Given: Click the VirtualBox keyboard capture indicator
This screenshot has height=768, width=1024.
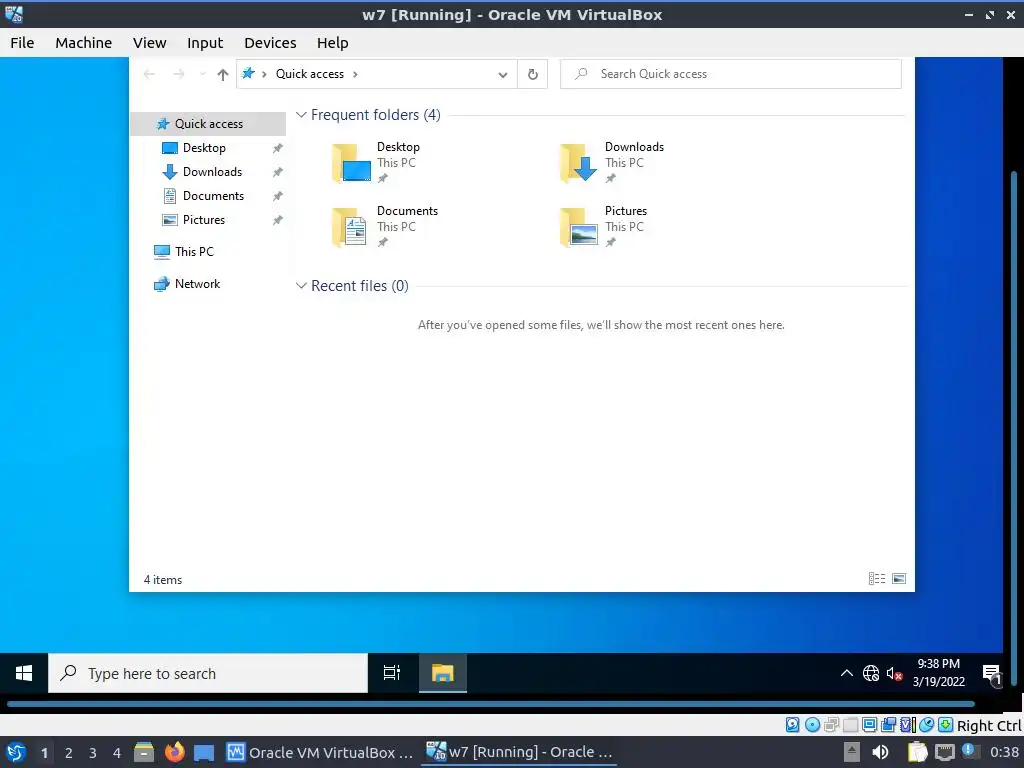Looking at the screenshot, I should [x=945, y=724].
